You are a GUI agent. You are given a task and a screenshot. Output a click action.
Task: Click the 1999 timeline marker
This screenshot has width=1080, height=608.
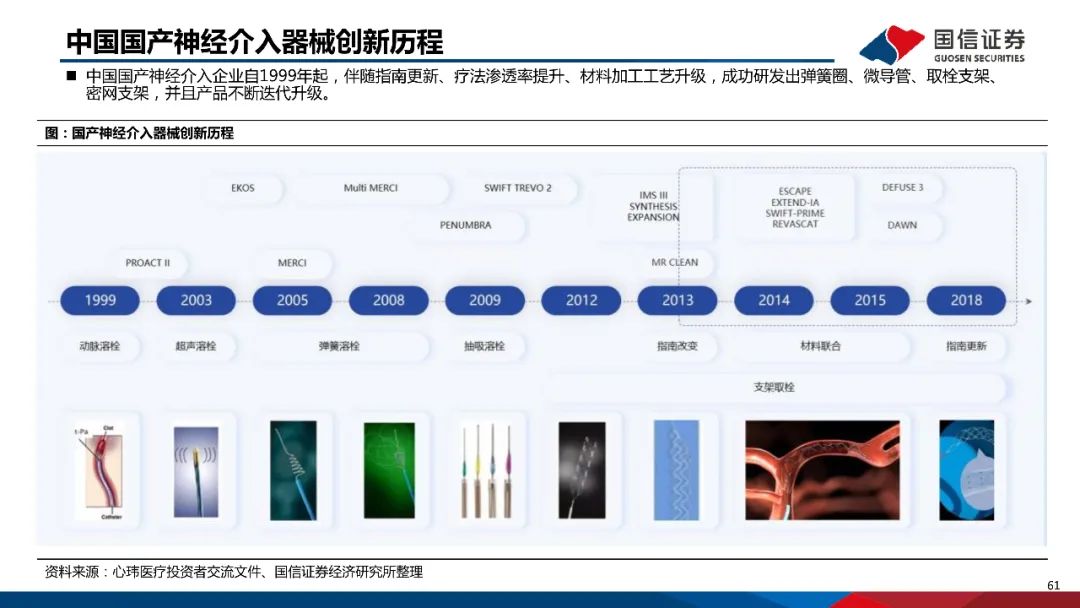pyautogui.click(x=100, y=300)
